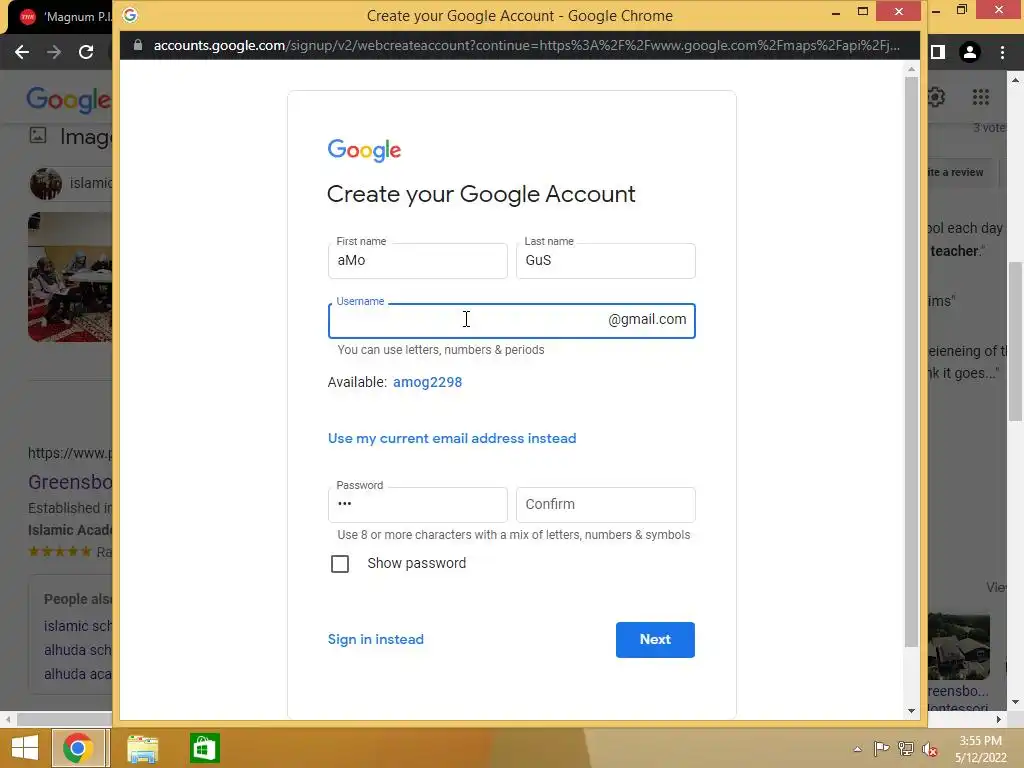Click the Username input field

pos(511,321)
